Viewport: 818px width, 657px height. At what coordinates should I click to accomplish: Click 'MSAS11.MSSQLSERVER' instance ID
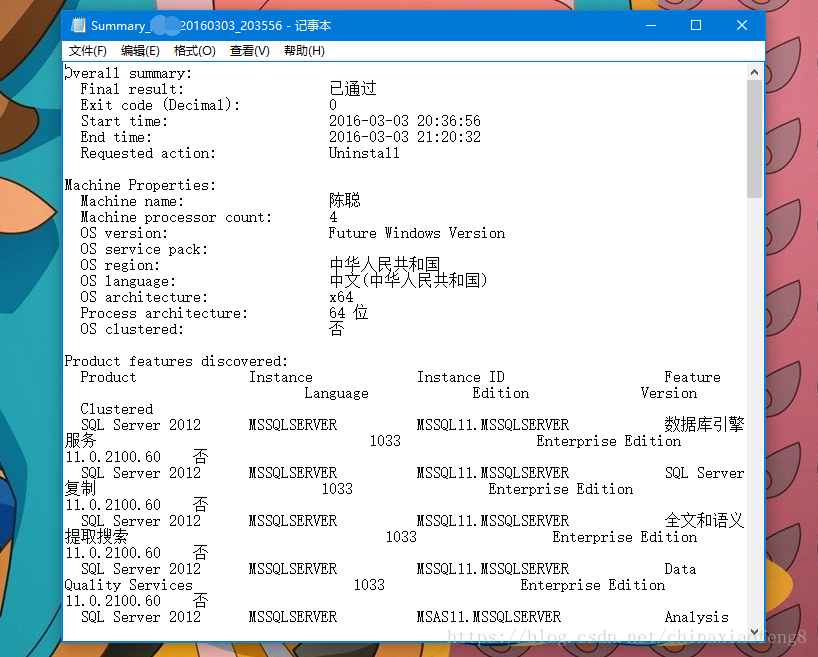tap(489, 617)
